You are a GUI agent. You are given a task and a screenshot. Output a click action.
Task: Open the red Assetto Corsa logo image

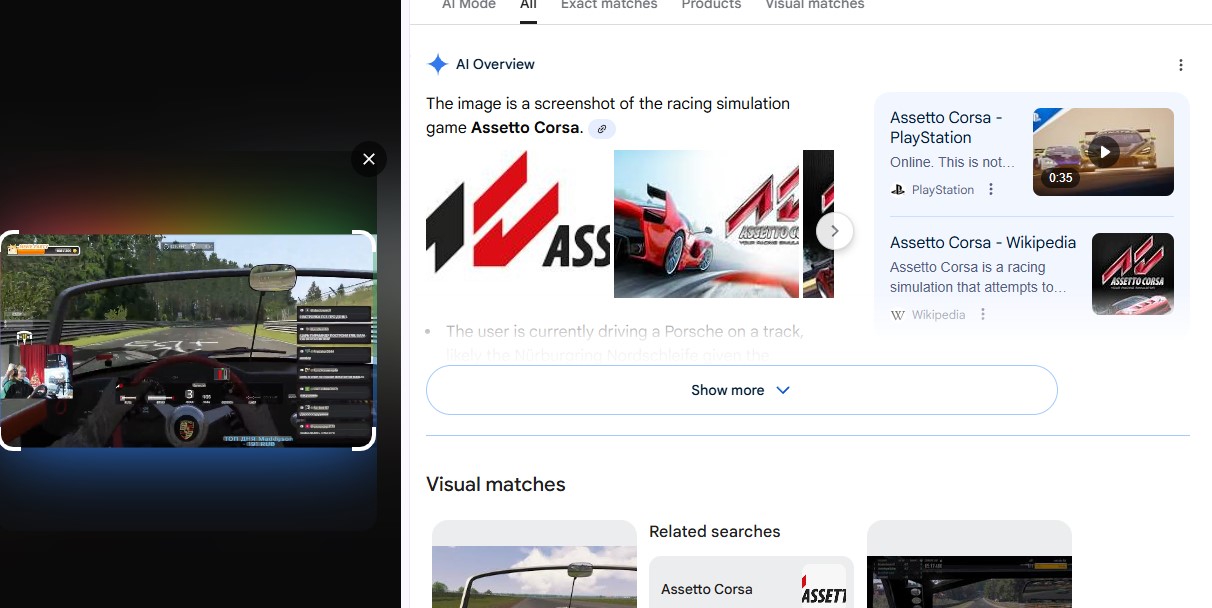[518, 224]
